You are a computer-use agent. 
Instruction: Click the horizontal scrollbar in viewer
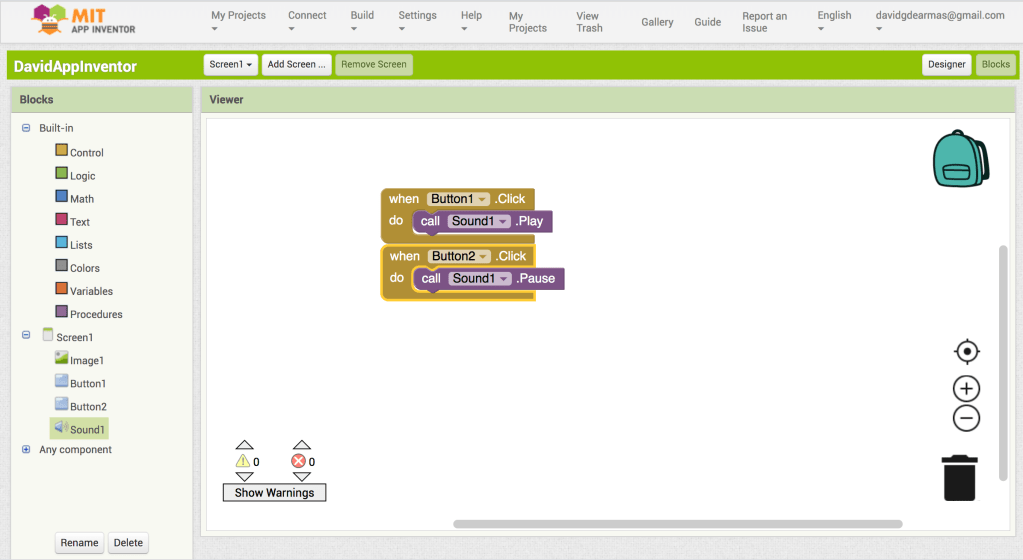pyautogui.click(x=677, y=524)
